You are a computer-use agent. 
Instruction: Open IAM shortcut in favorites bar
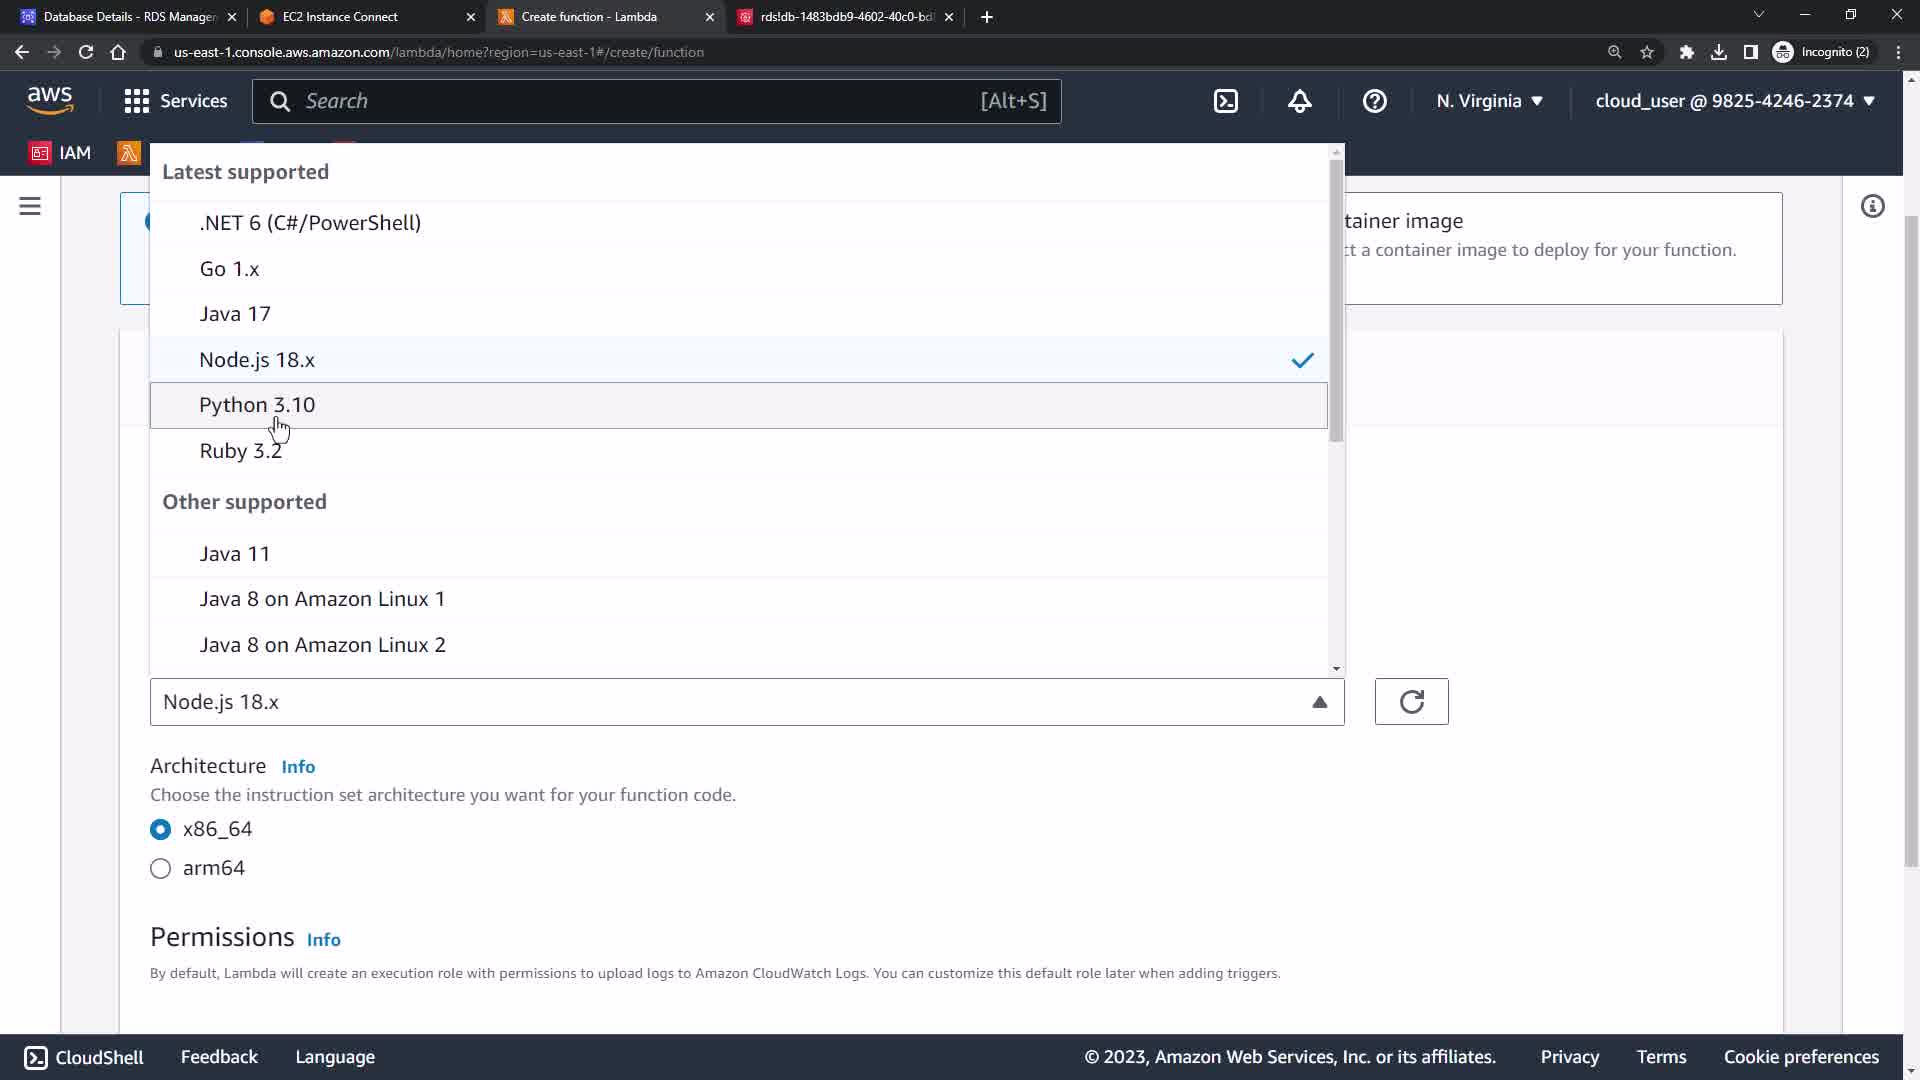click(x=61, y=153)
